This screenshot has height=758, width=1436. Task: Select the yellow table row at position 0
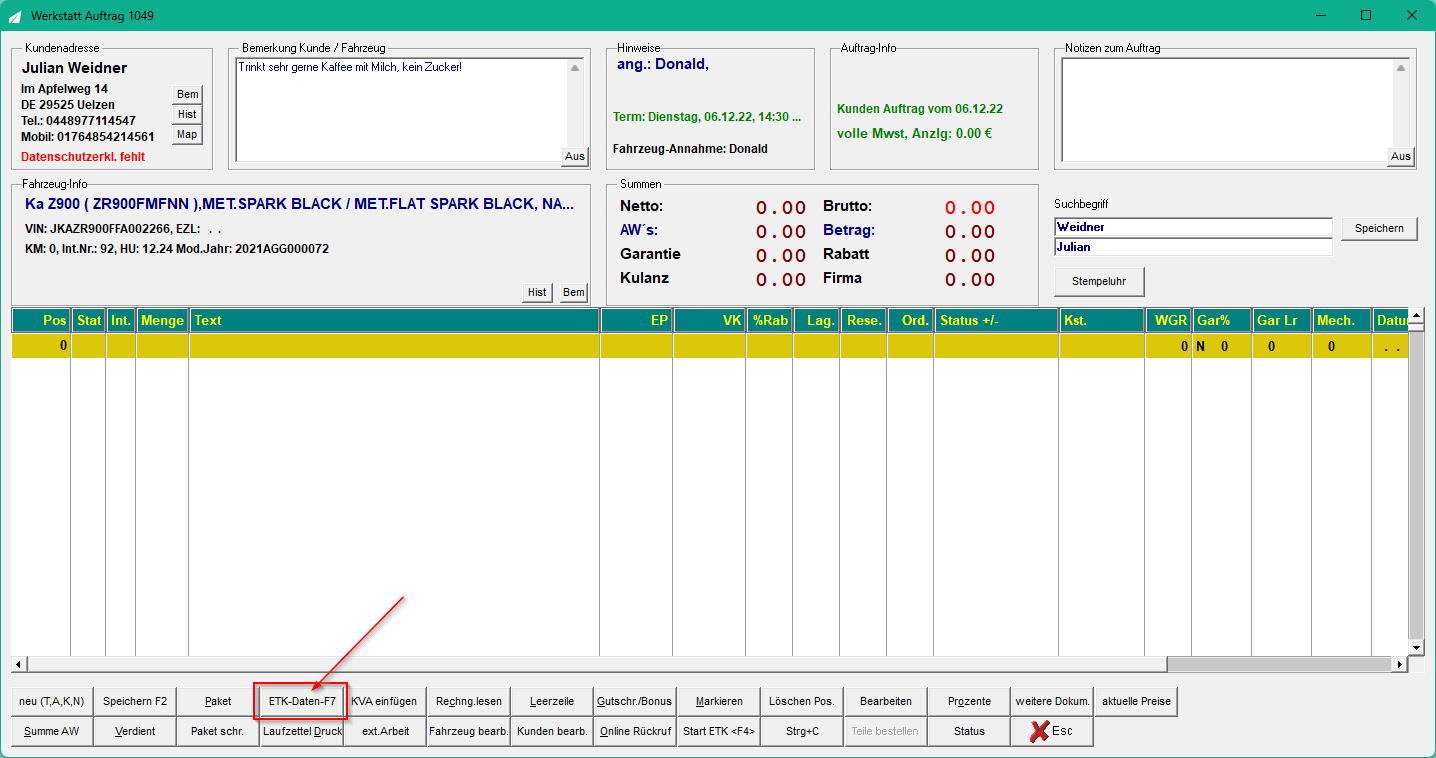coord(710,346)
